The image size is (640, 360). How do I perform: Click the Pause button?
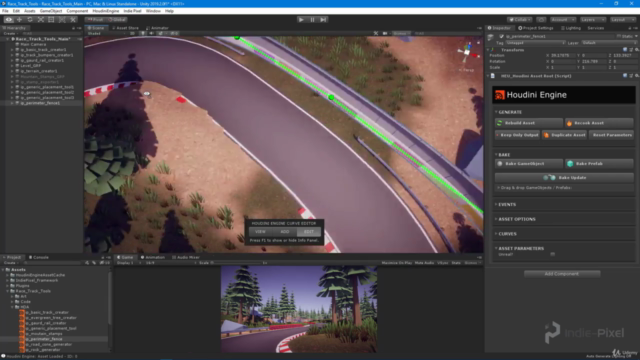pyautogui.click(x=312, y=20)
